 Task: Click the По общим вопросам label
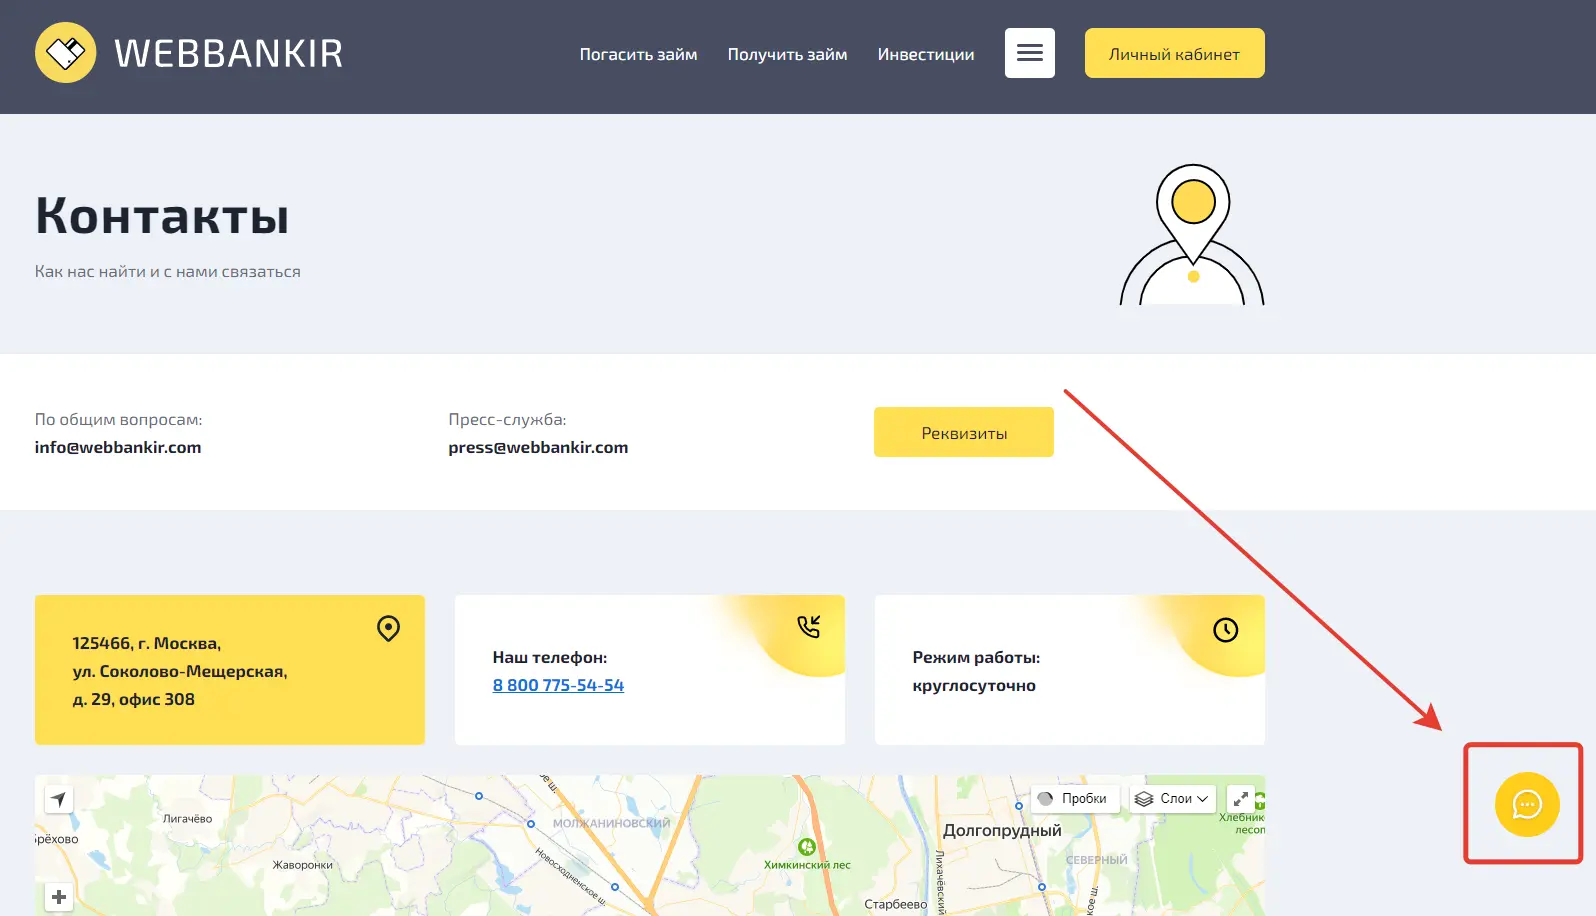(118, 419)
